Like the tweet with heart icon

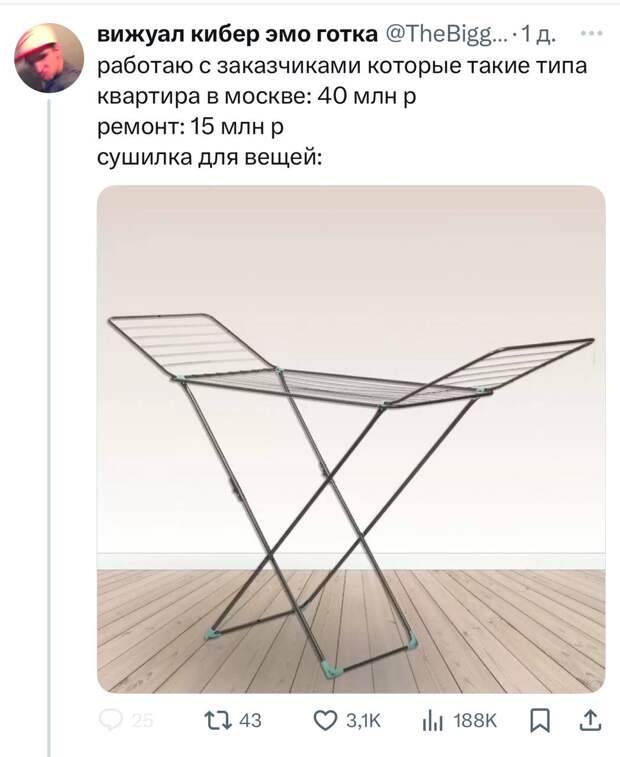click(x=325, y=721)
